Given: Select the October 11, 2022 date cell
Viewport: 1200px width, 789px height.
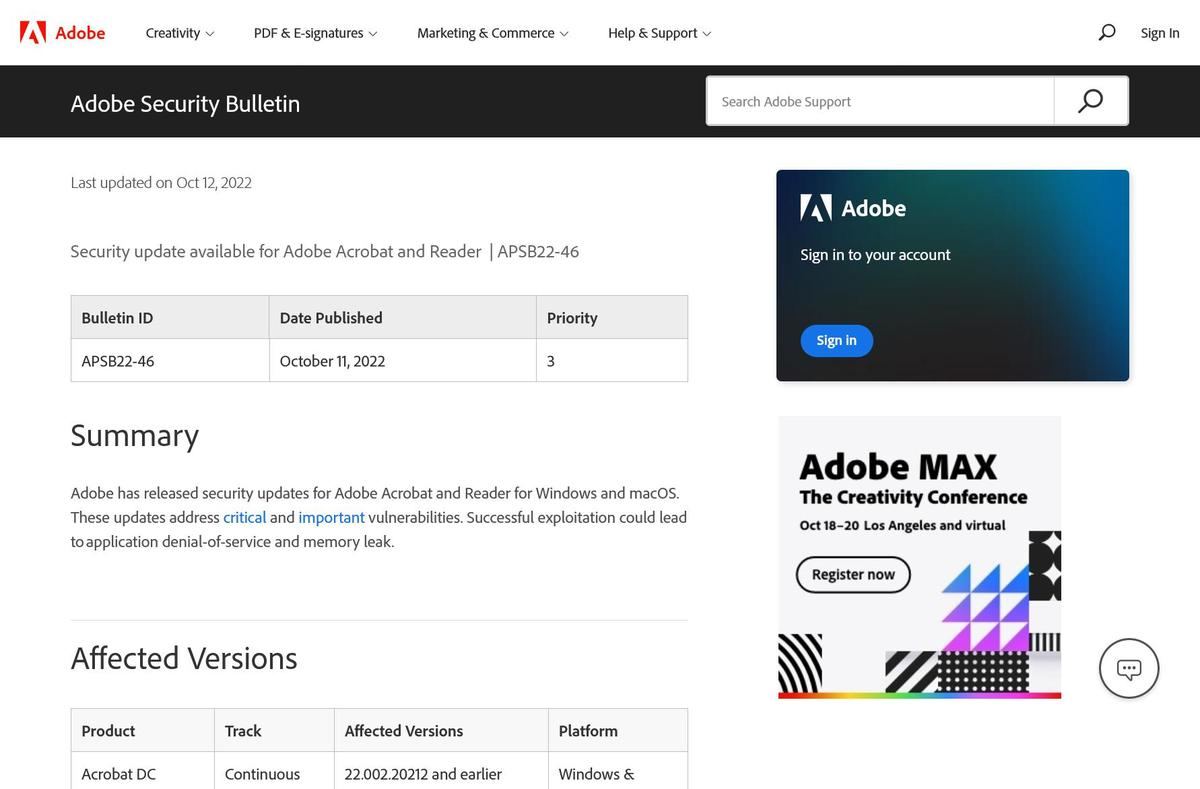Looking at the screenshot, I should click(x=403, y=360).
